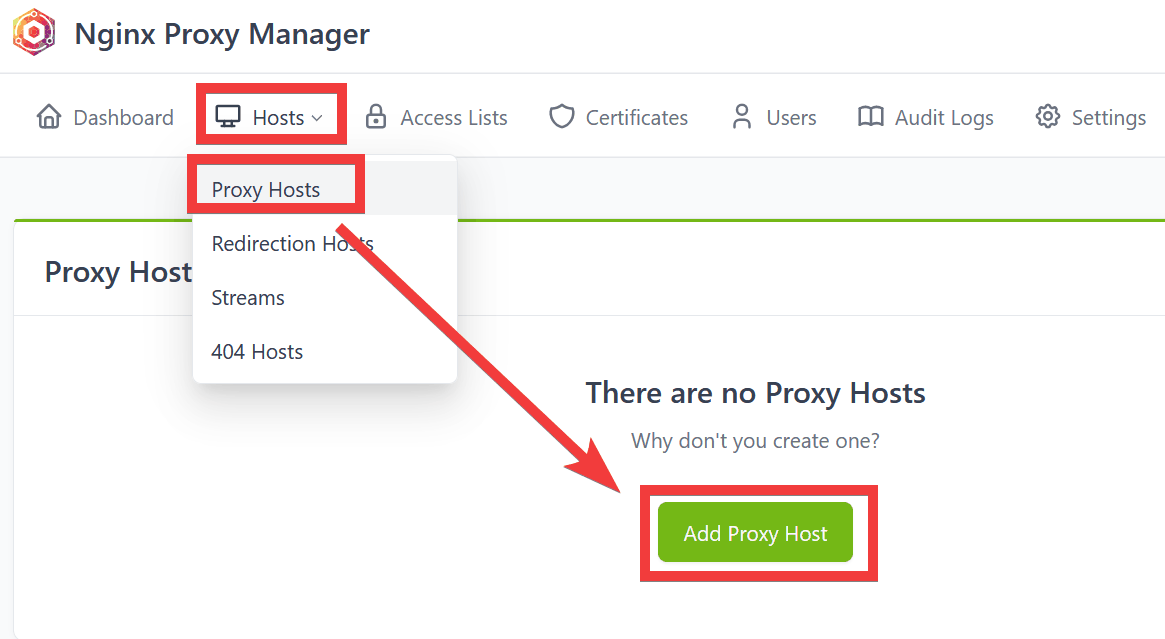The height and width of the screenshot is (639, 1165).
Task: Choose Redirection Hosts in Hosts menu
Action: [x=292, y=244]
